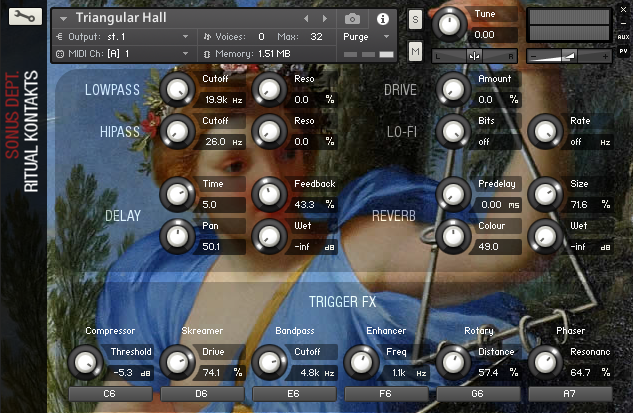Click the Bandpass Cutoff knob
The width and height of the screenshot is (633, 413).
269,363
